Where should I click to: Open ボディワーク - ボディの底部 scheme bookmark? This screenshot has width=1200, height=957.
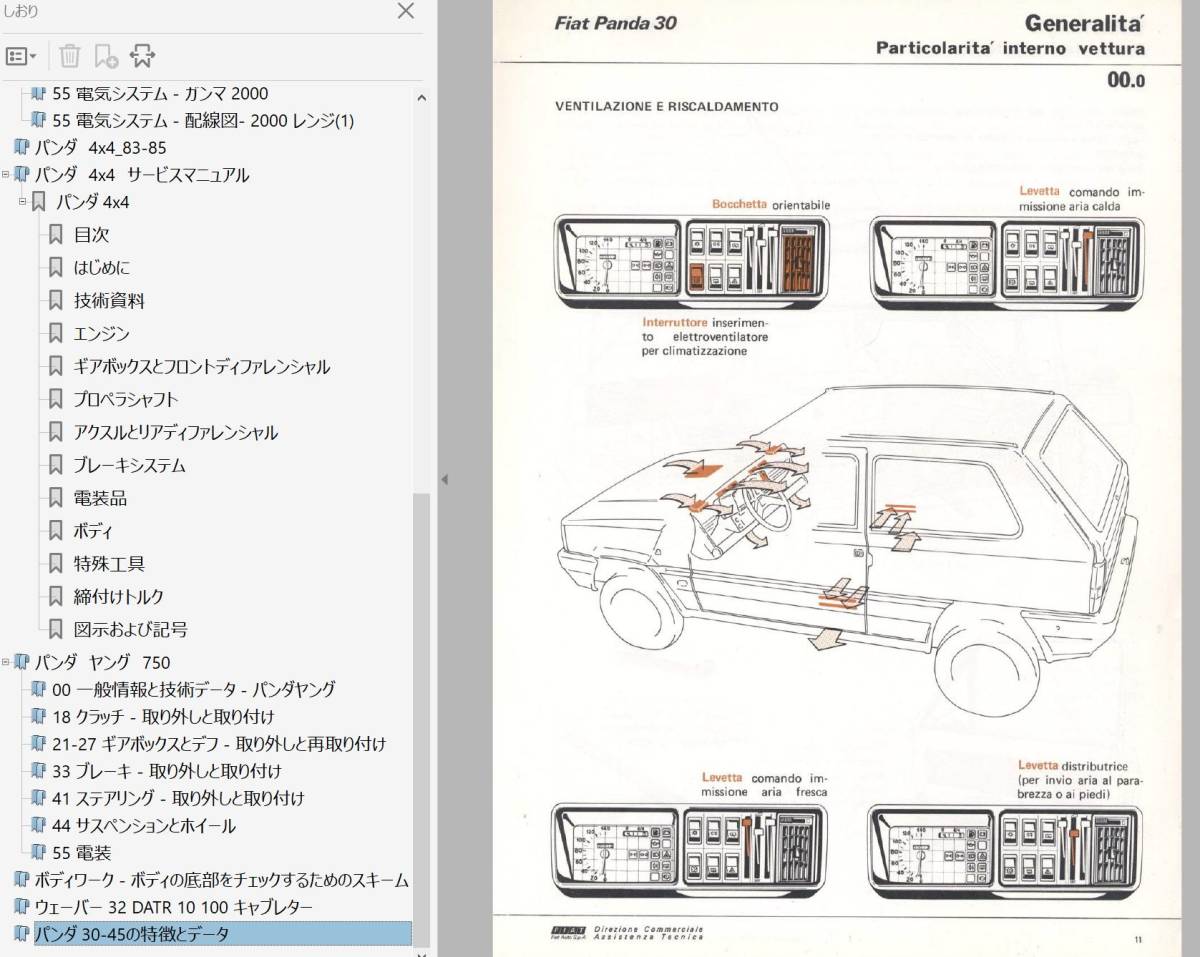click(x=221, y=881)
